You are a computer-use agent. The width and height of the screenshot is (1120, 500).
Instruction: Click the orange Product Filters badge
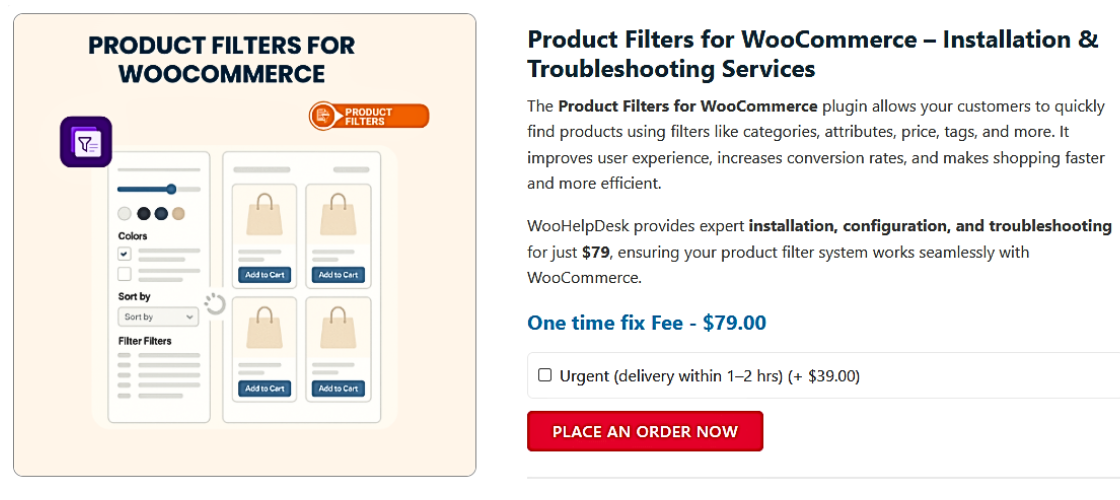click(369, 116)
